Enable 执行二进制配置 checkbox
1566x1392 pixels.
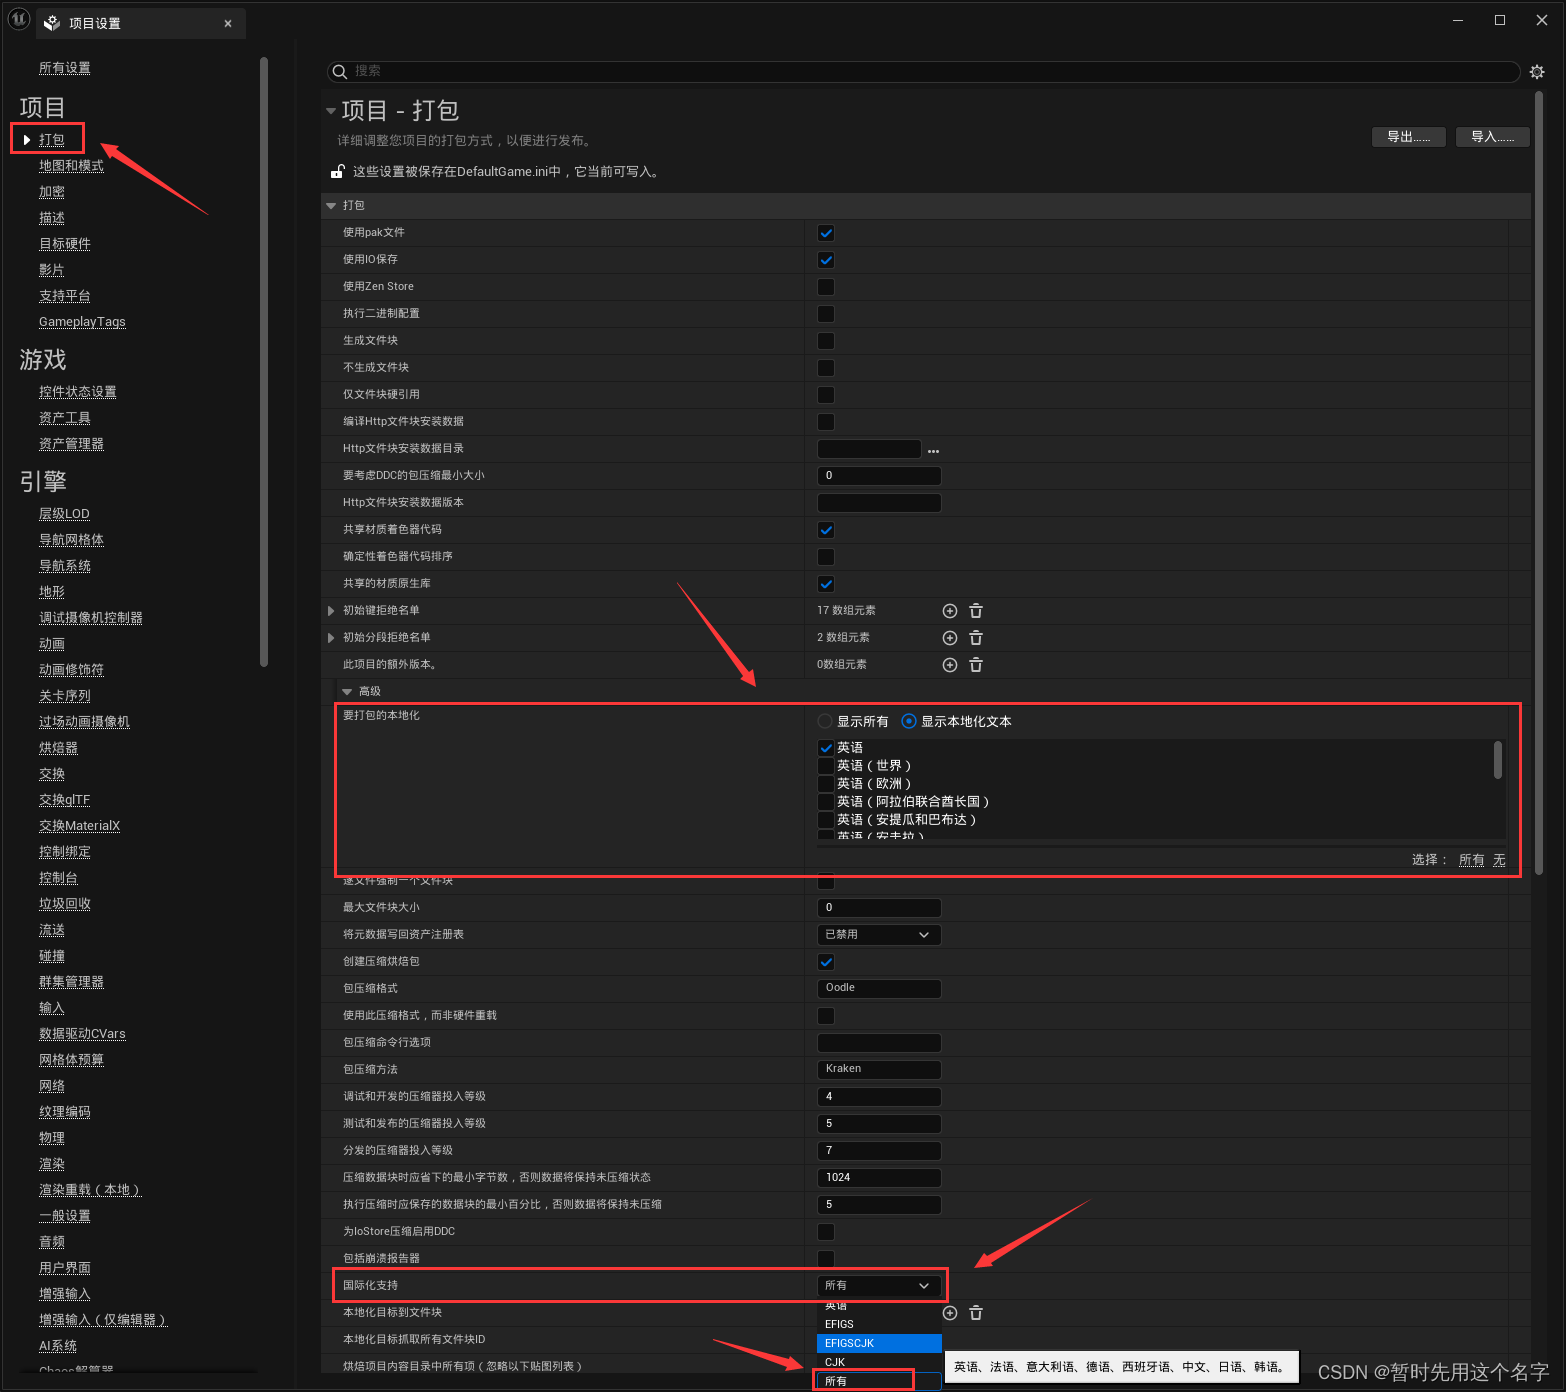[x=826, y=314]
